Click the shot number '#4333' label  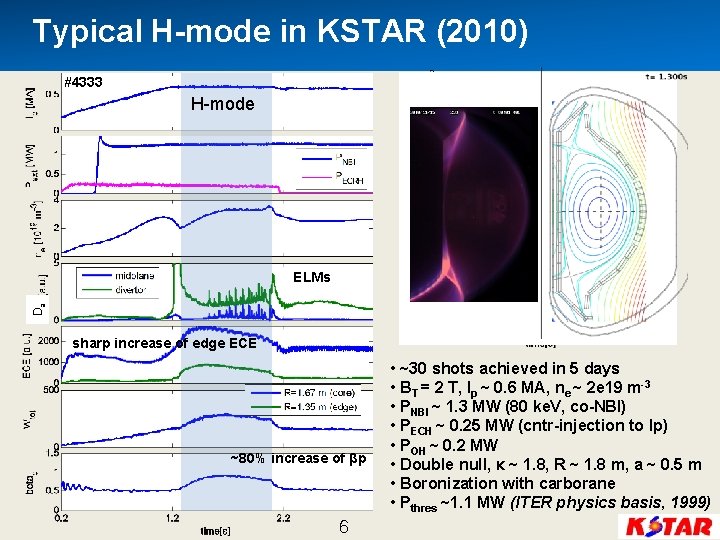[x=83, y=83]
